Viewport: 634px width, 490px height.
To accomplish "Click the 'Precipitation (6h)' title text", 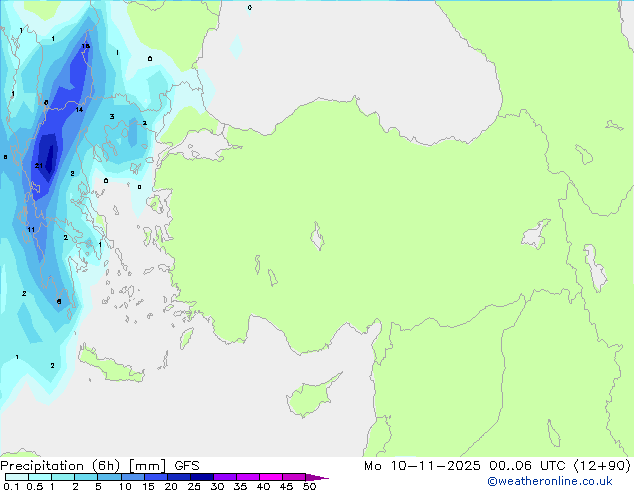I will tap(60, 466).
